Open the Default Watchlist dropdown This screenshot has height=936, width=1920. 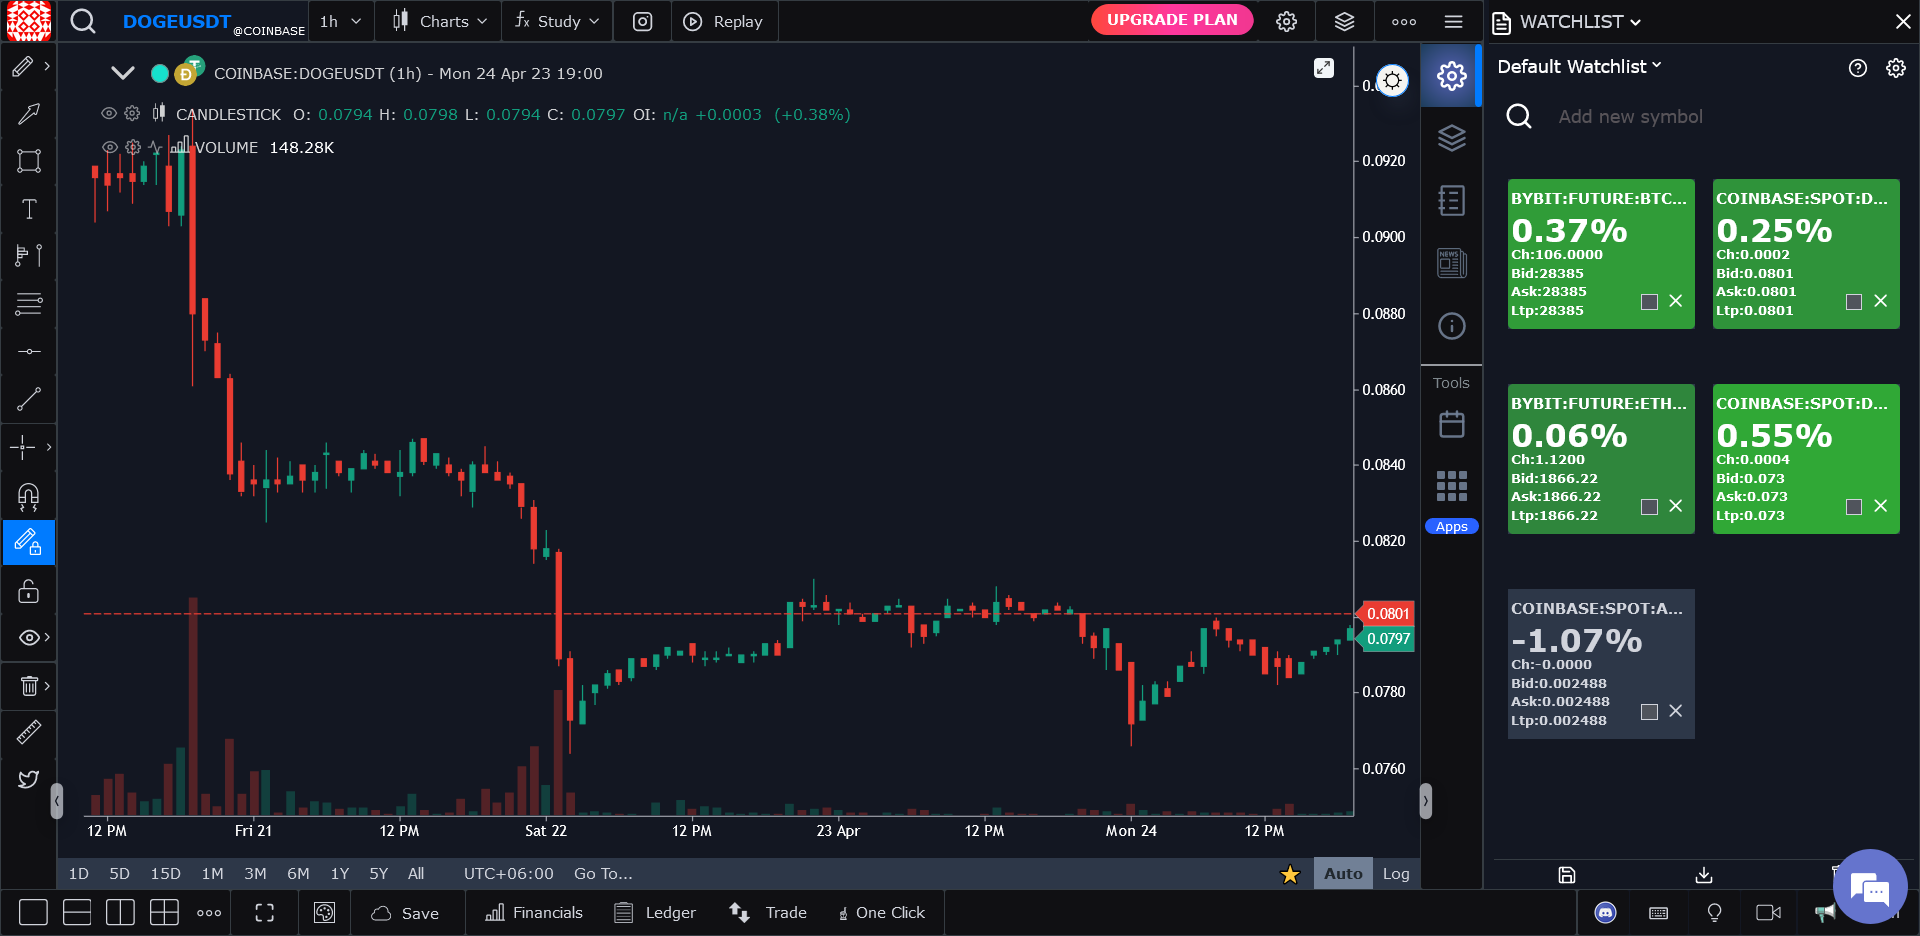(x=1579, y=66)
